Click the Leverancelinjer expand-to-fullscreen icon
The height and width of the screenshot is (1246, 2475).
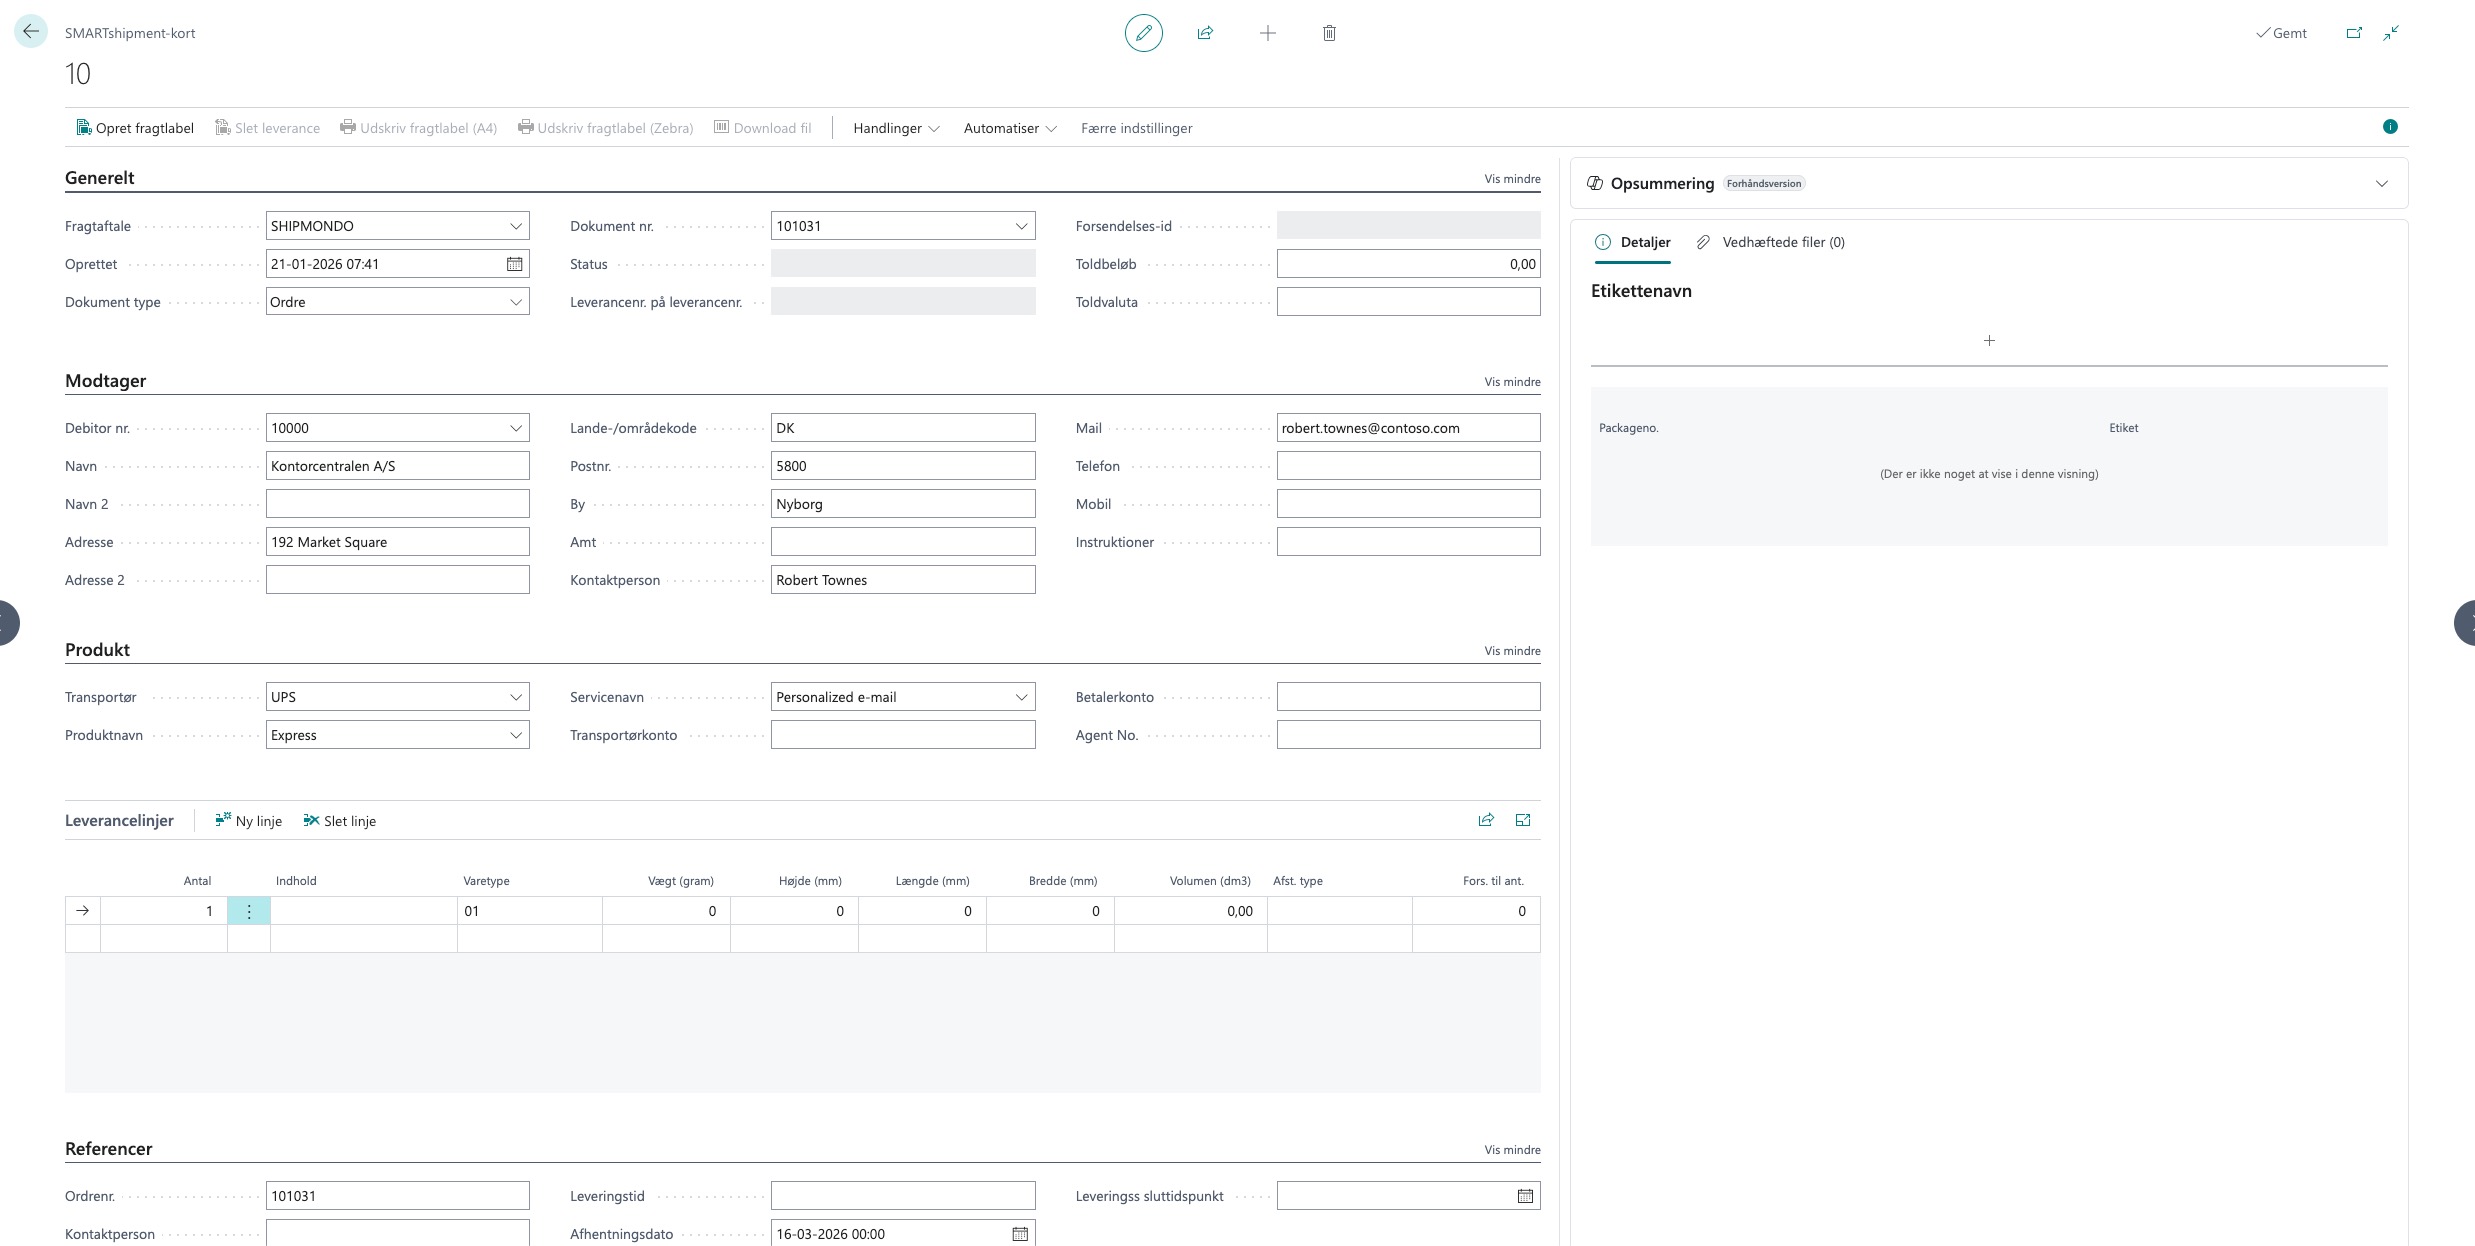point(1523,820)
